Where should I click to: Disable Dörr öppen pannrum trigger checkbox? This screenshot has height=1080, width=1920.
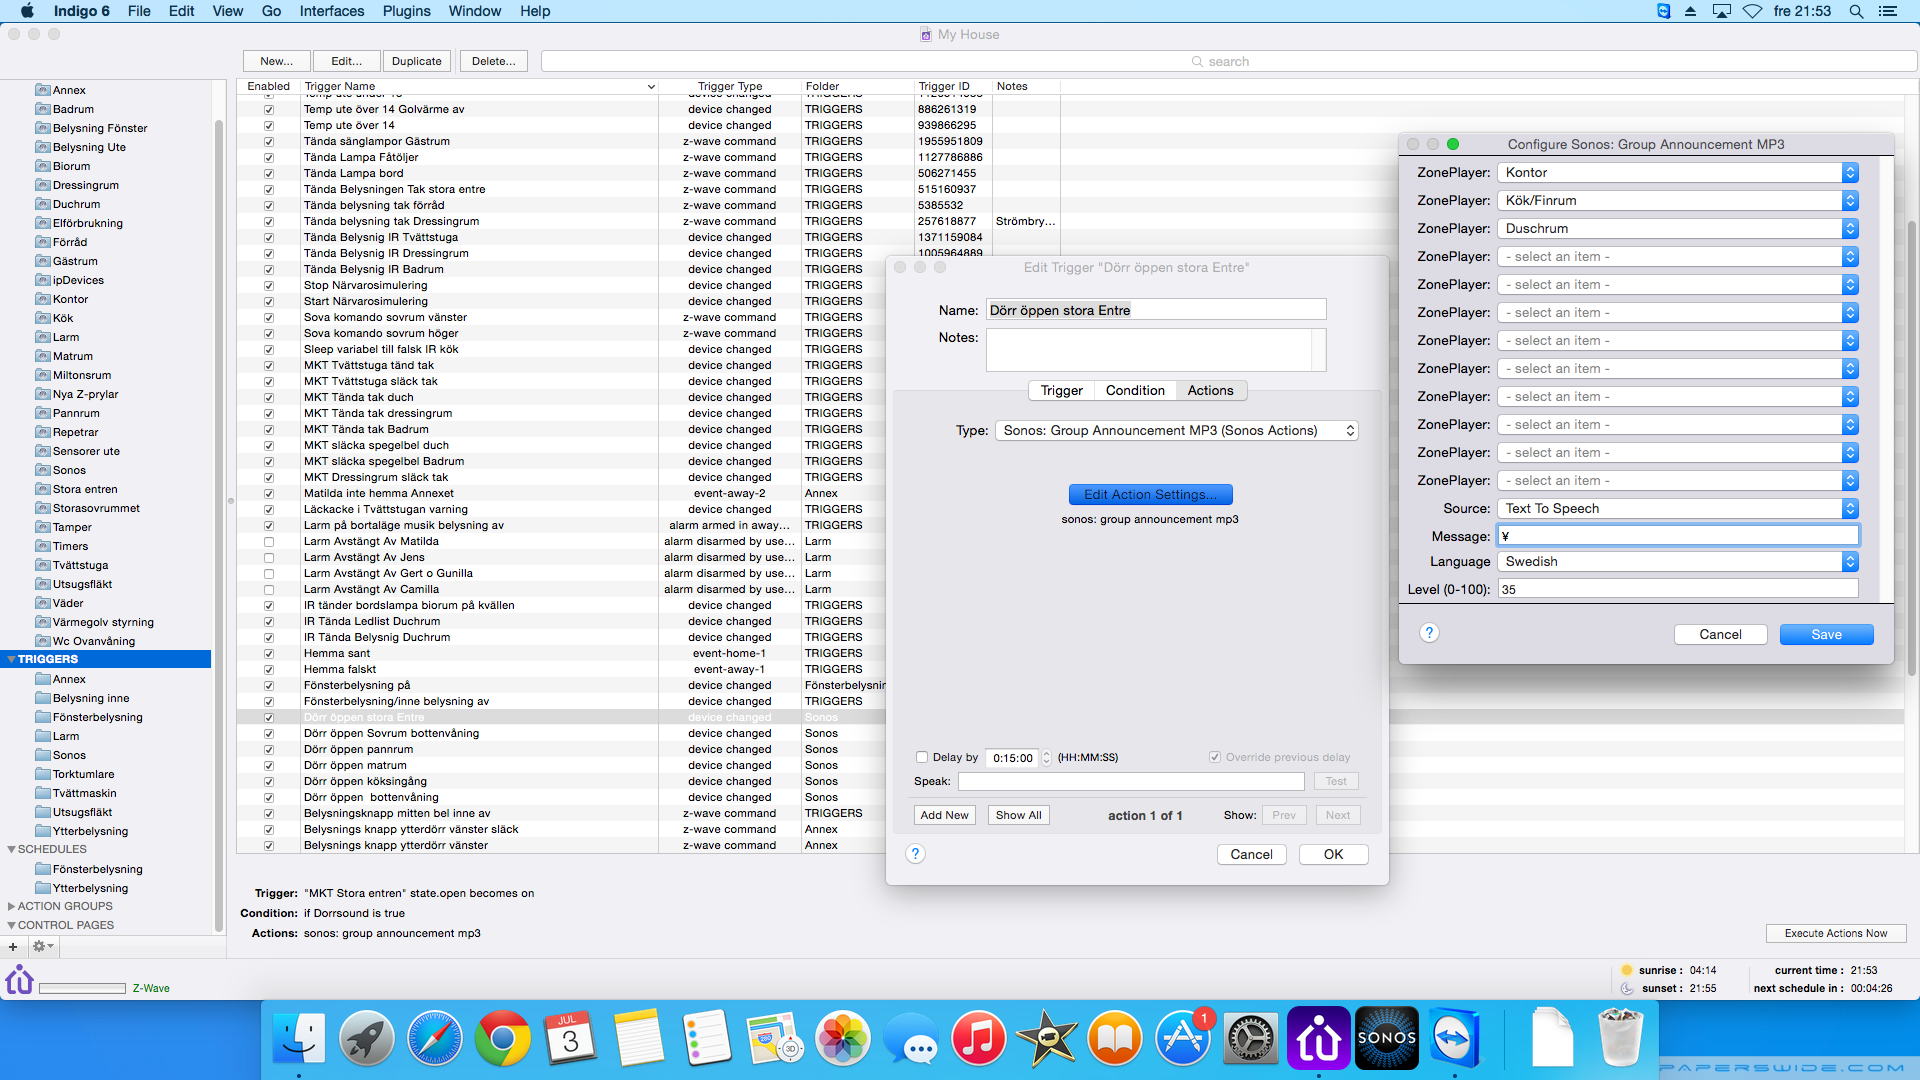pos(268,749)
